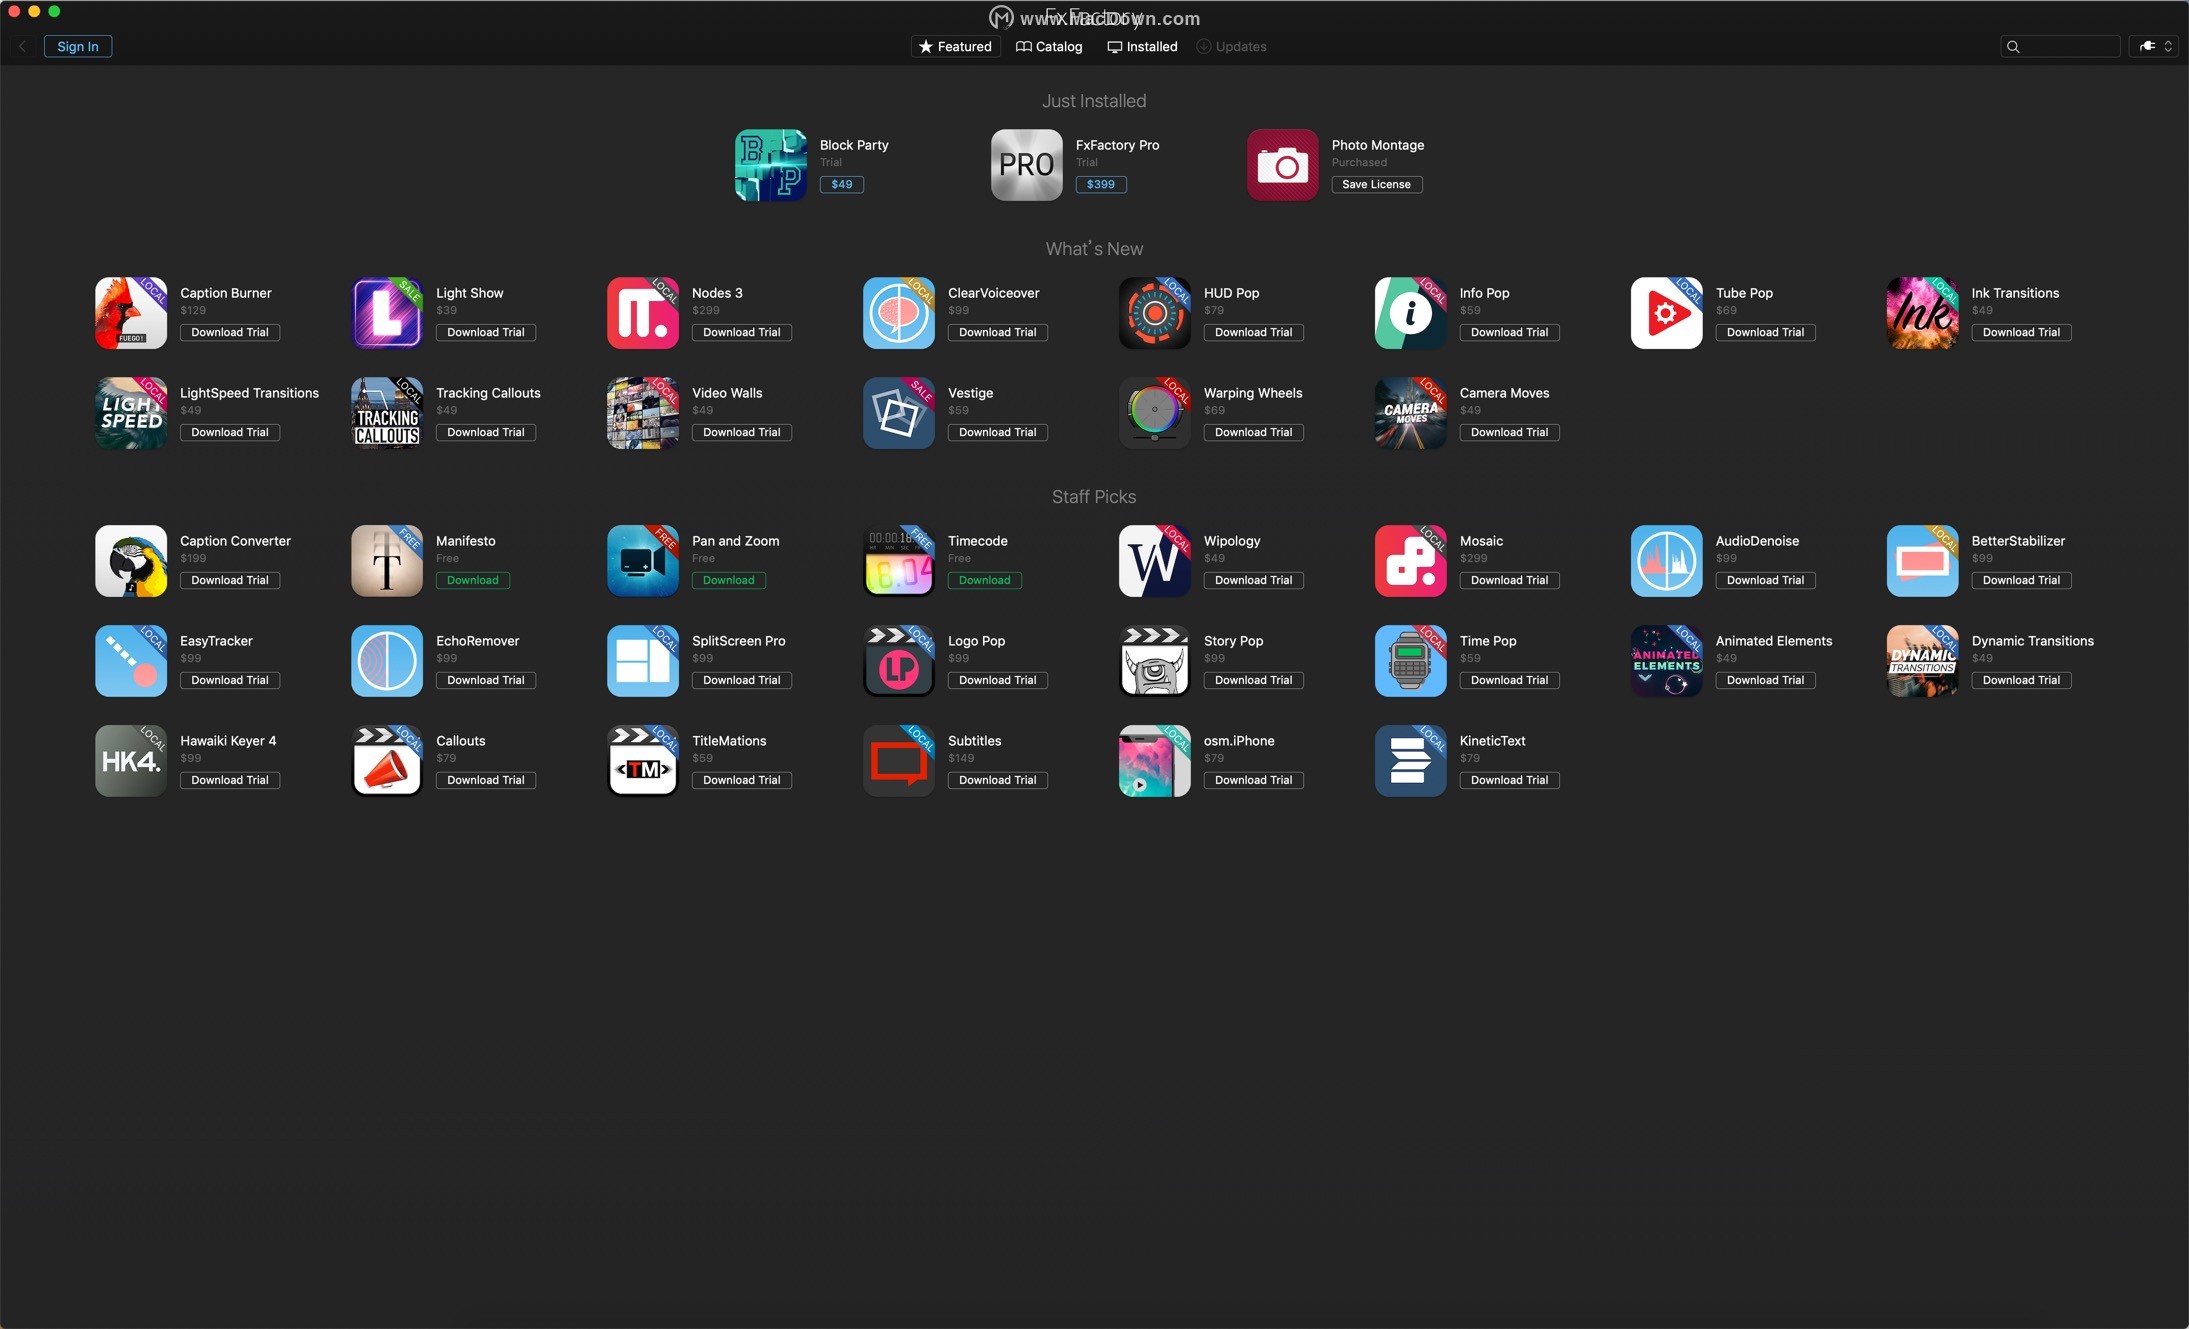Click the Nodes 3 app icon
Viewport: 2189px width, 1329px height.
tap(642, 313)
